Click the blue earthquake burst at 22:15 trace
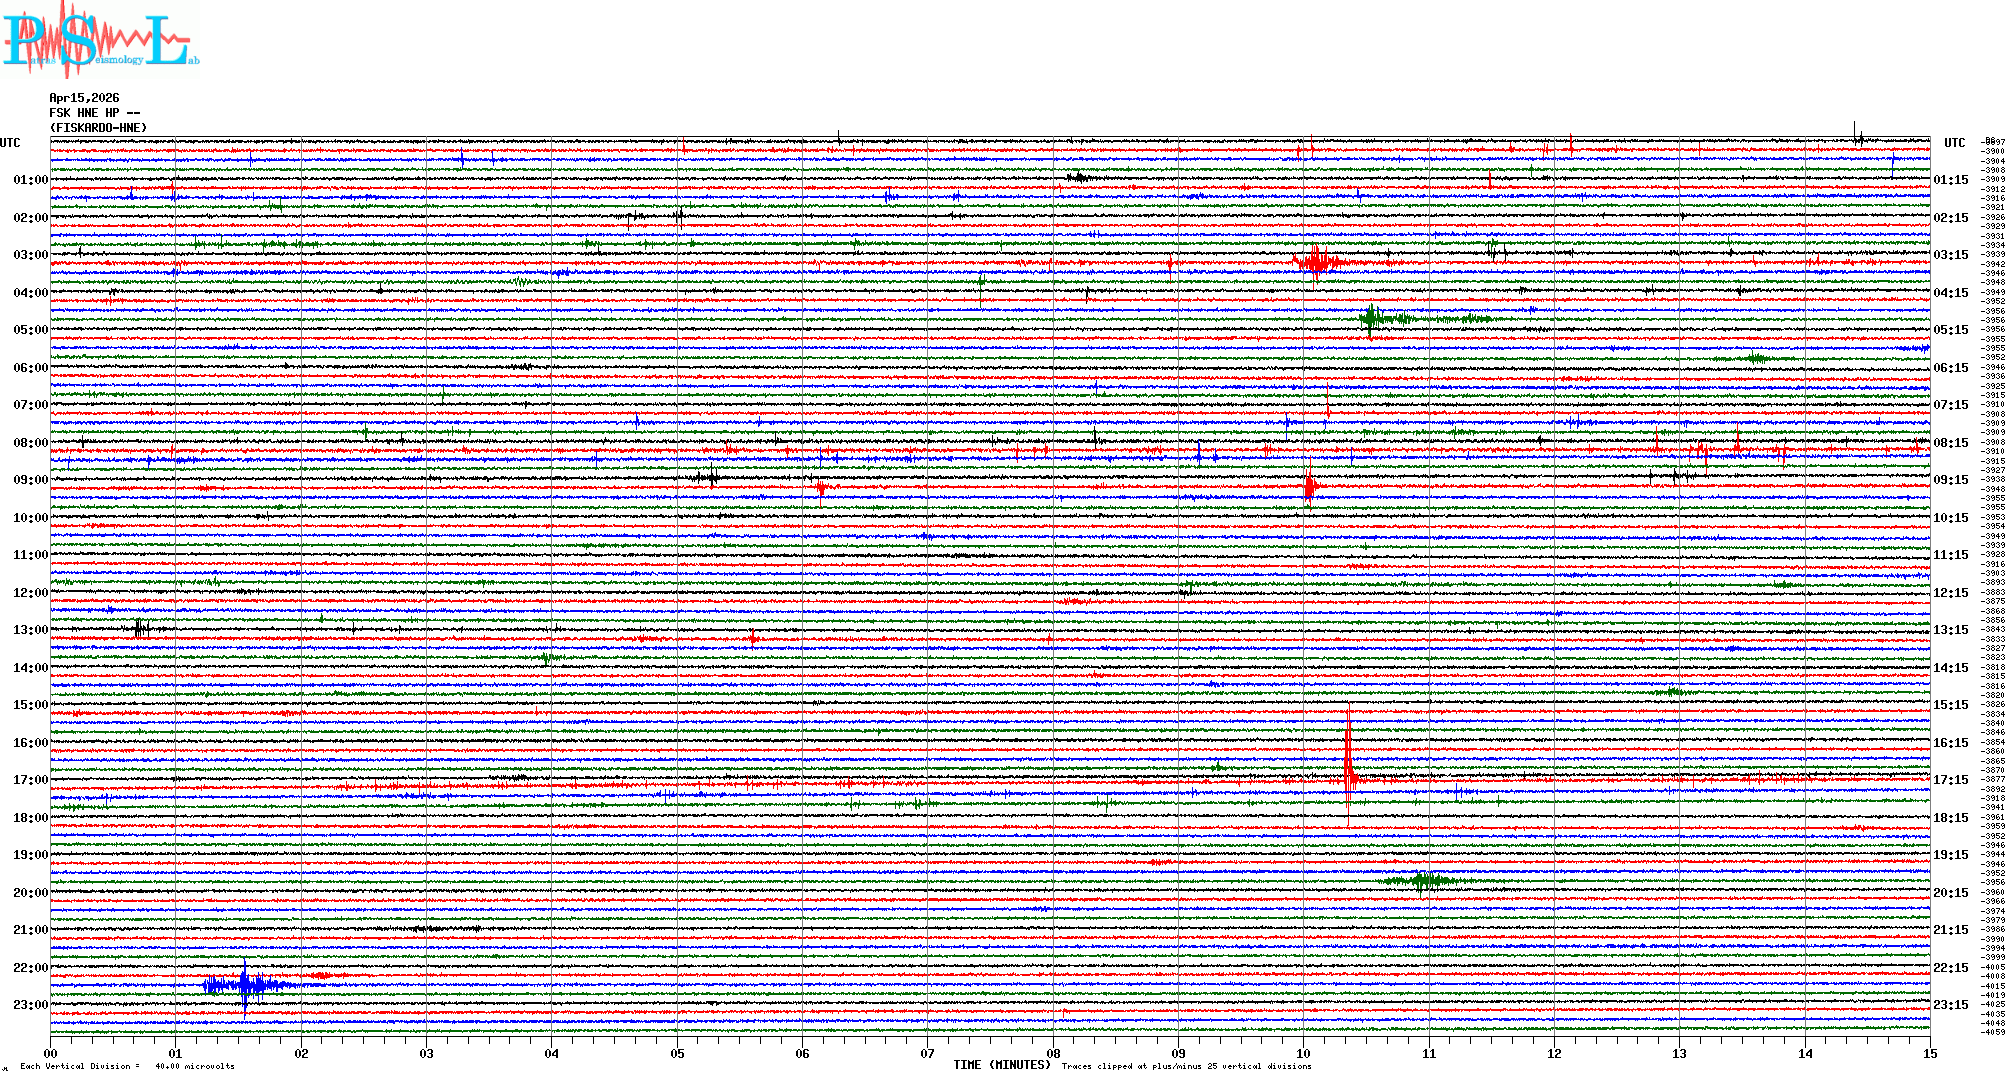This screenshot has width=2010, height=1080. point(244,985)
